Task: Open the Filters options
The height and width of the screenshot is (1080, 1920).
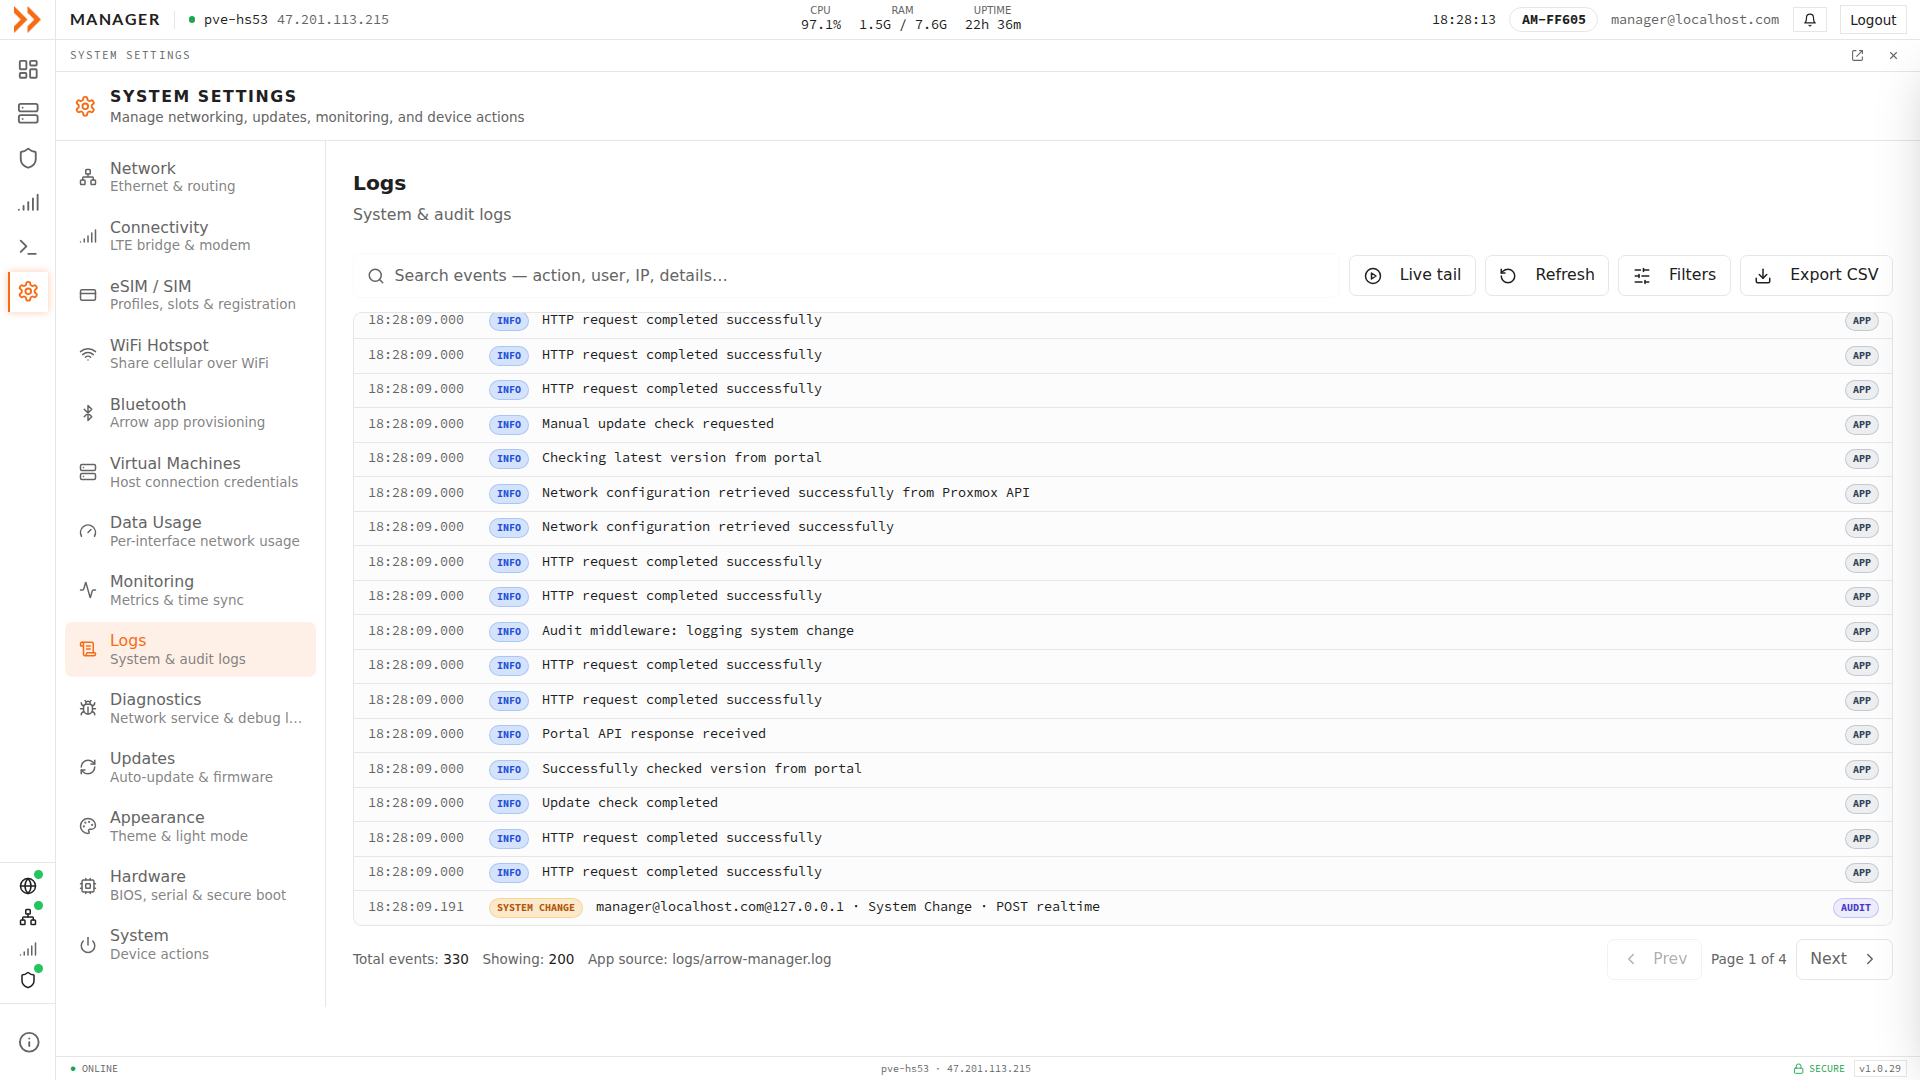Action: [x=1674, y=275]
